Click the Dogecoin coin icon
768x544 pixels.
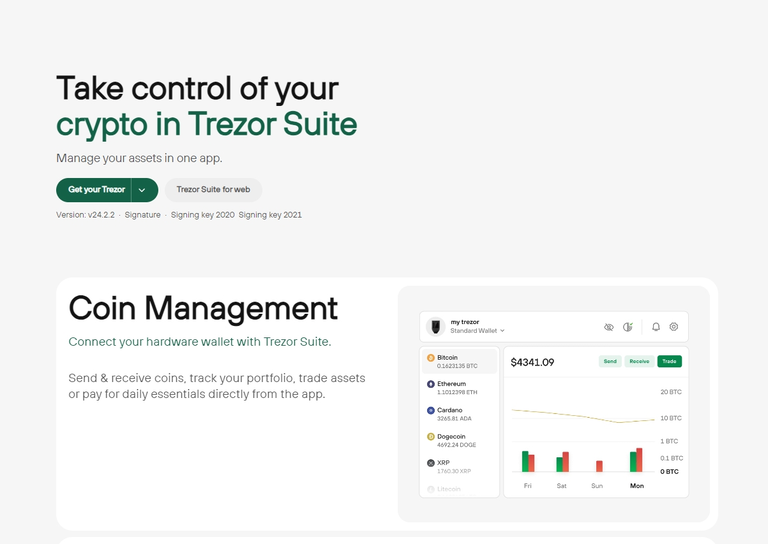tap(431, 437)
